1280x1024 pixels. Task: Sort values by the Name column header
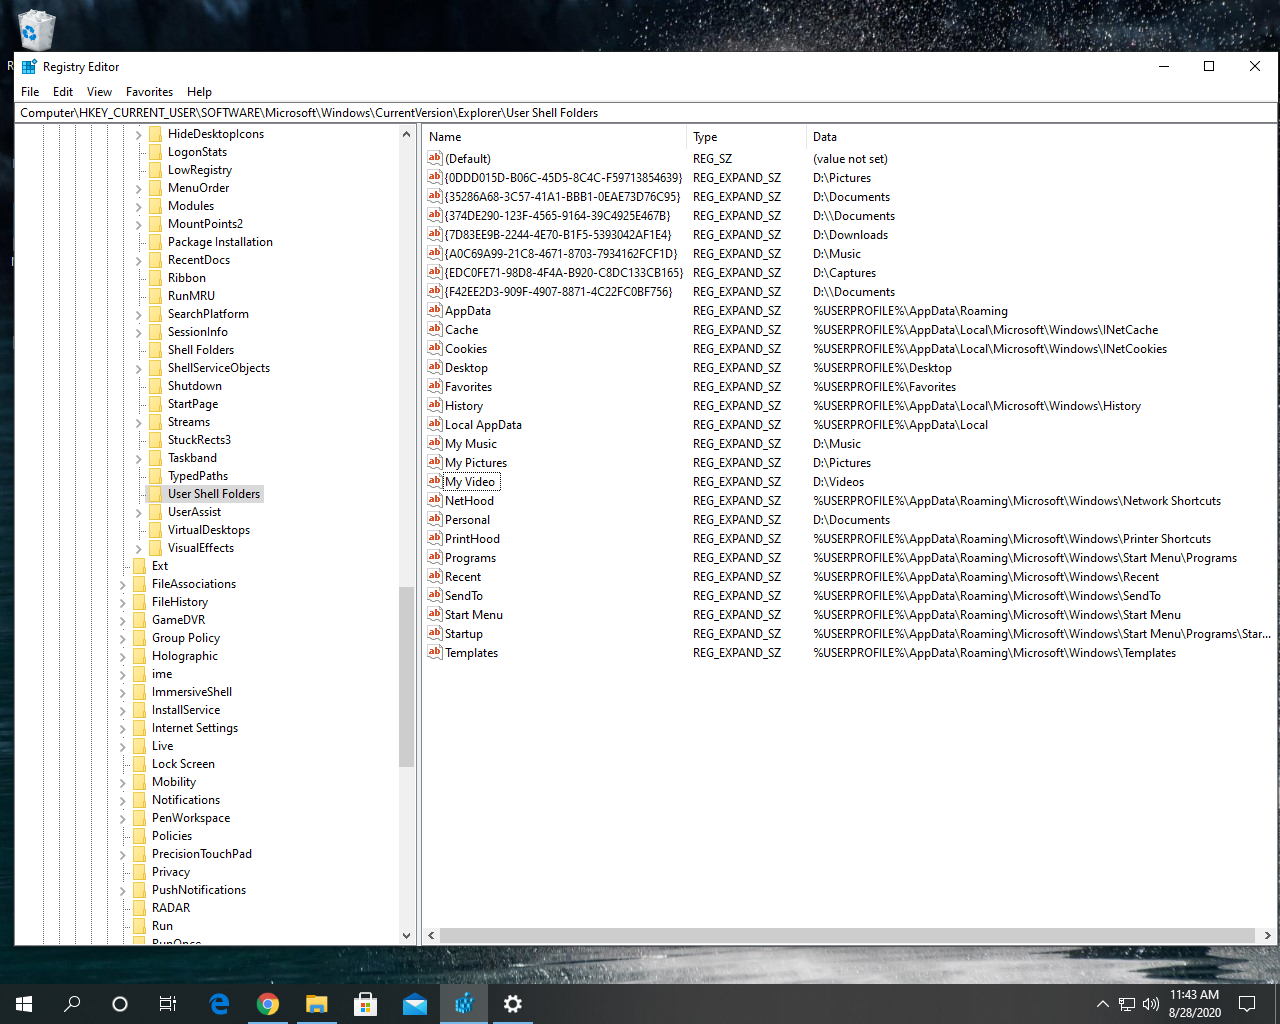(x=555, y=137)
